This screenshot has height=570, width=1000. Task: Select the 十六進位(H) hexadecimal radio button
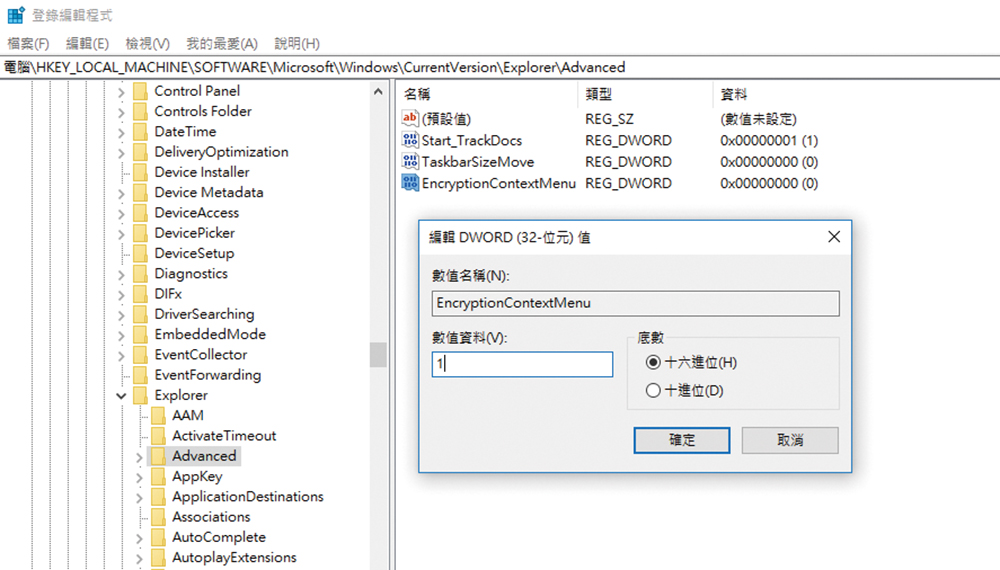click(652, 363)
